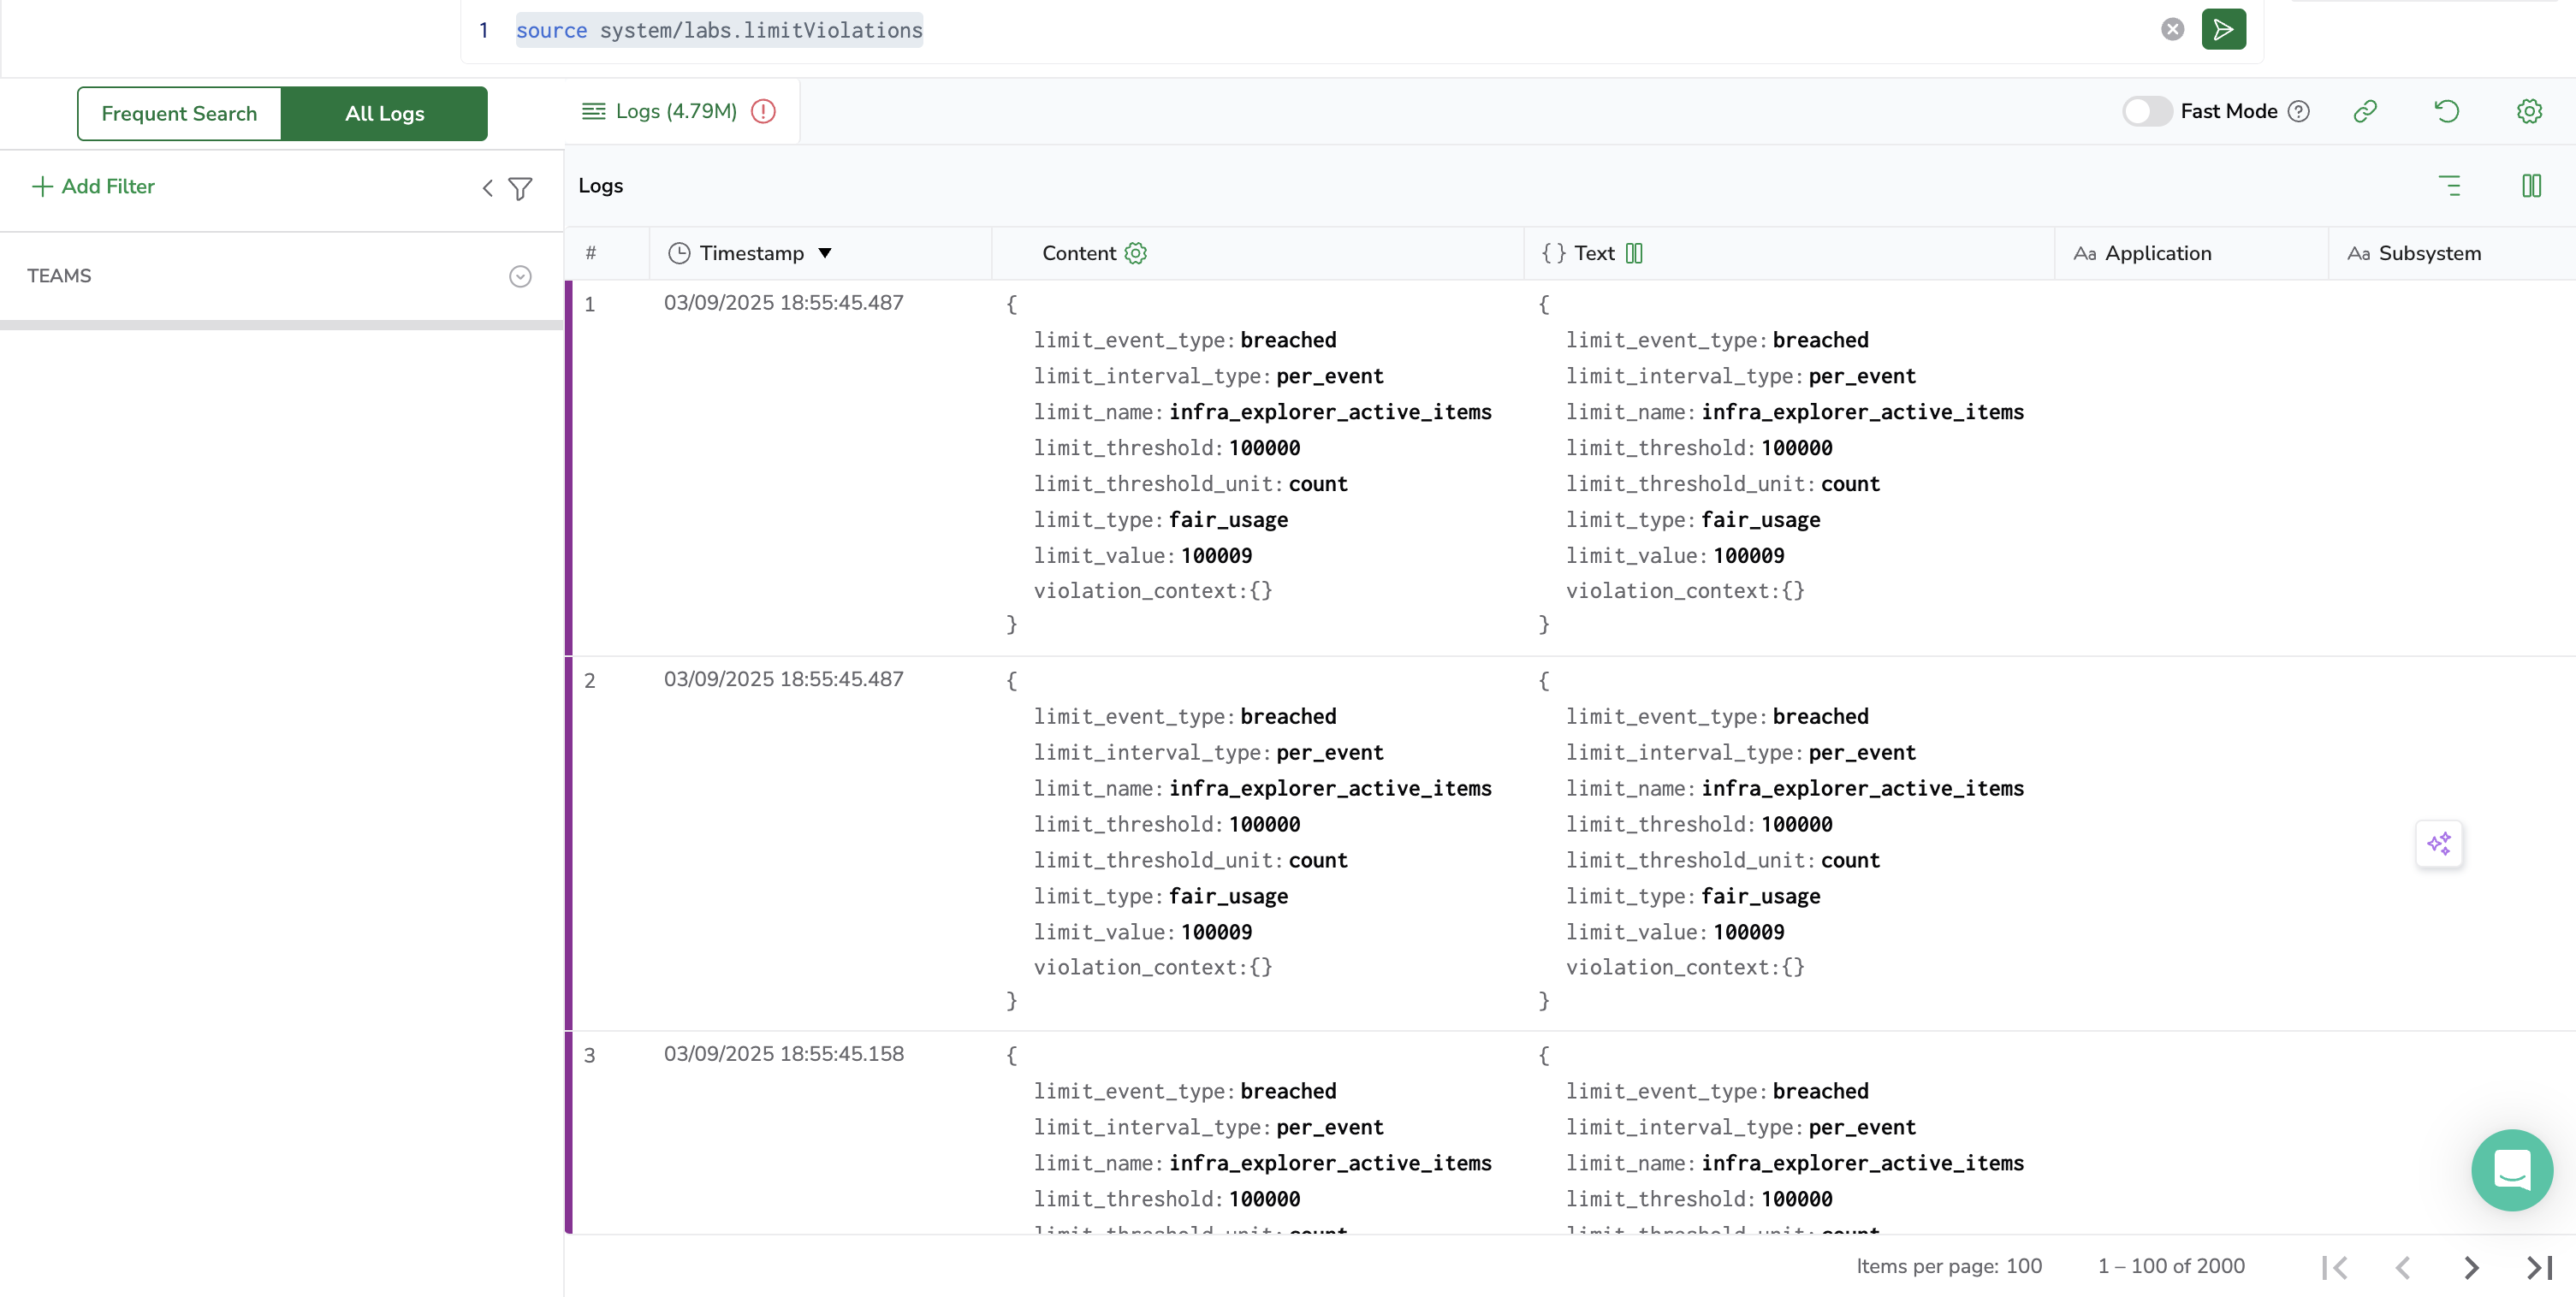
Task: Collapse the filter sidebar chevron
Action: coord(487,188)
